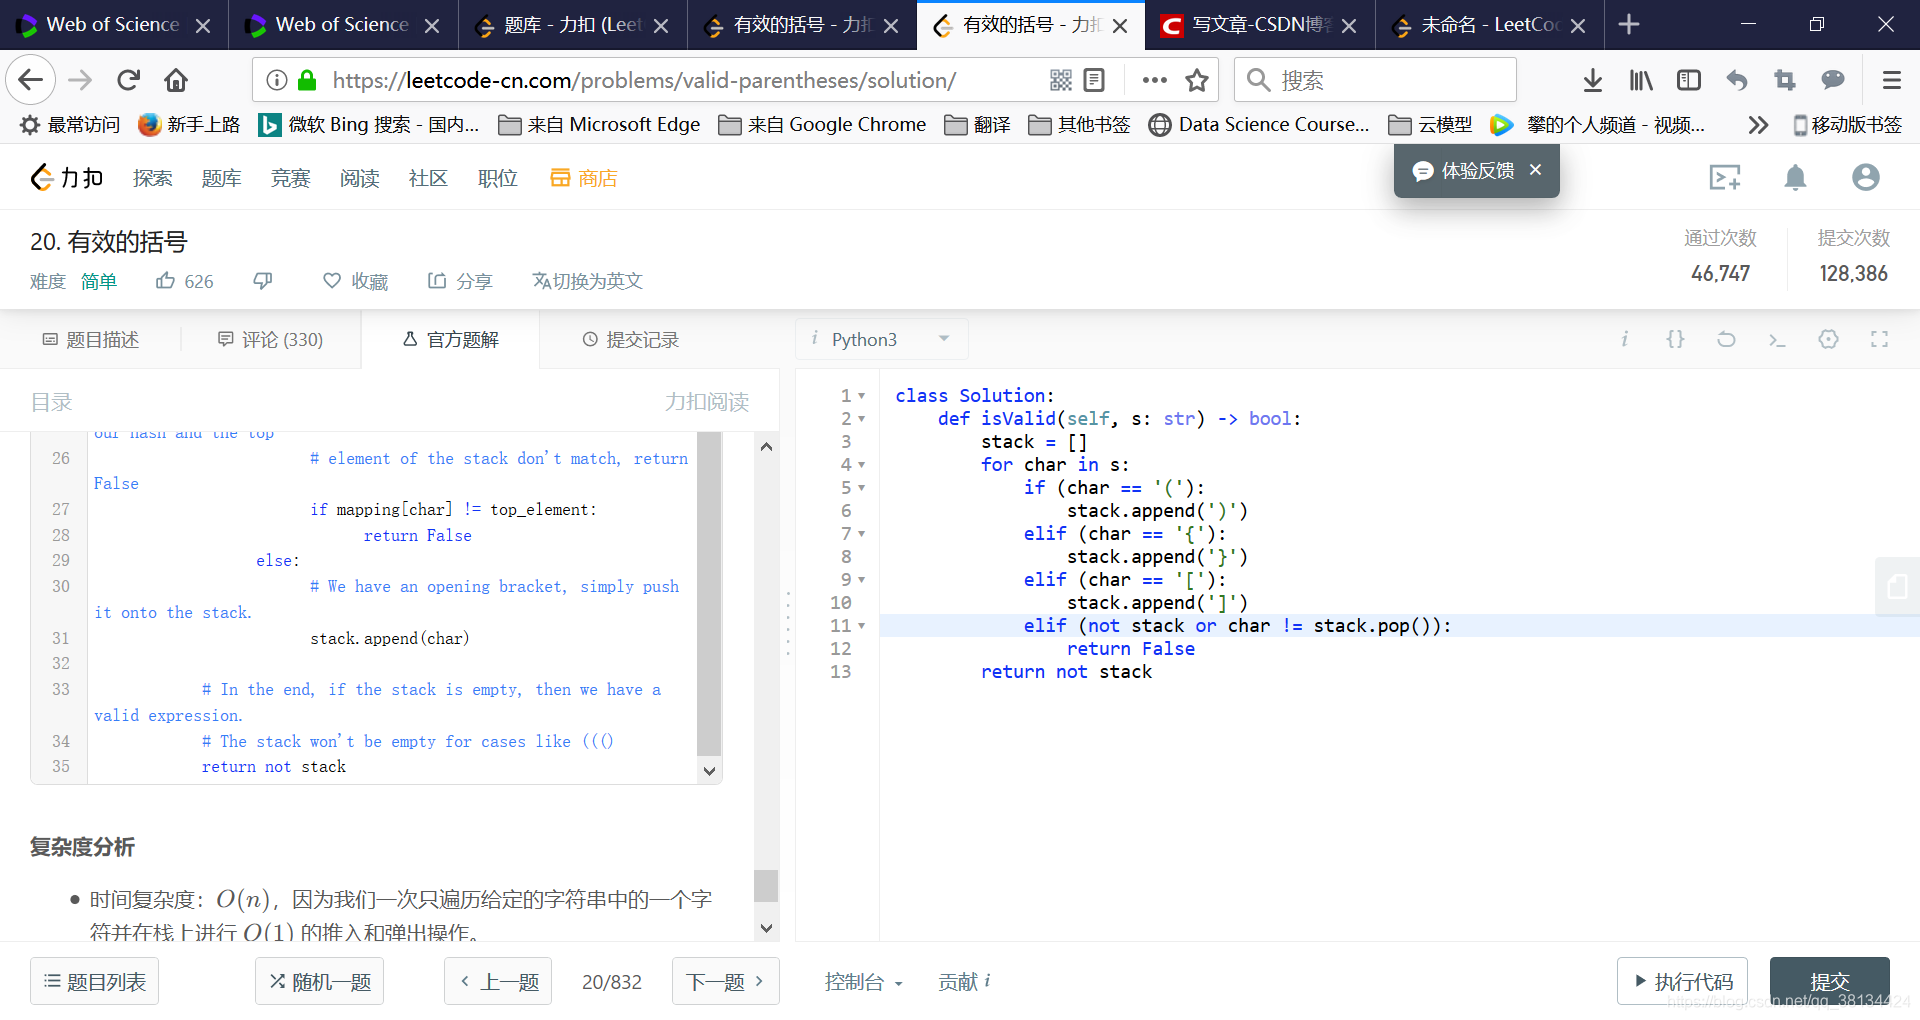Submit the solution with 提交
The height and width of the screenshot is (1020, 1920).
pos(1829,981)
